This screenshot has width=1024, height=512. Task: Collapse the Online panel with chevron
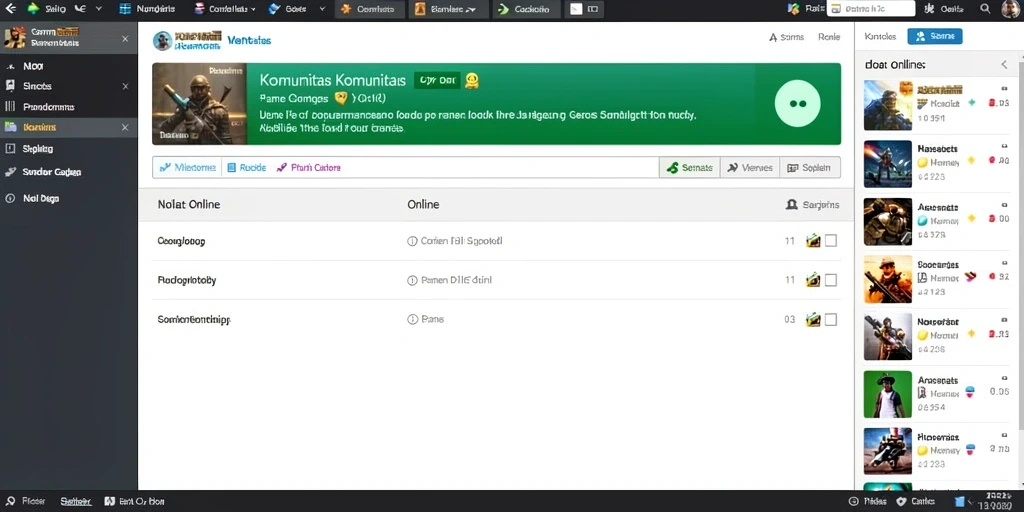pyautogui.click(x=1004, y=65)
